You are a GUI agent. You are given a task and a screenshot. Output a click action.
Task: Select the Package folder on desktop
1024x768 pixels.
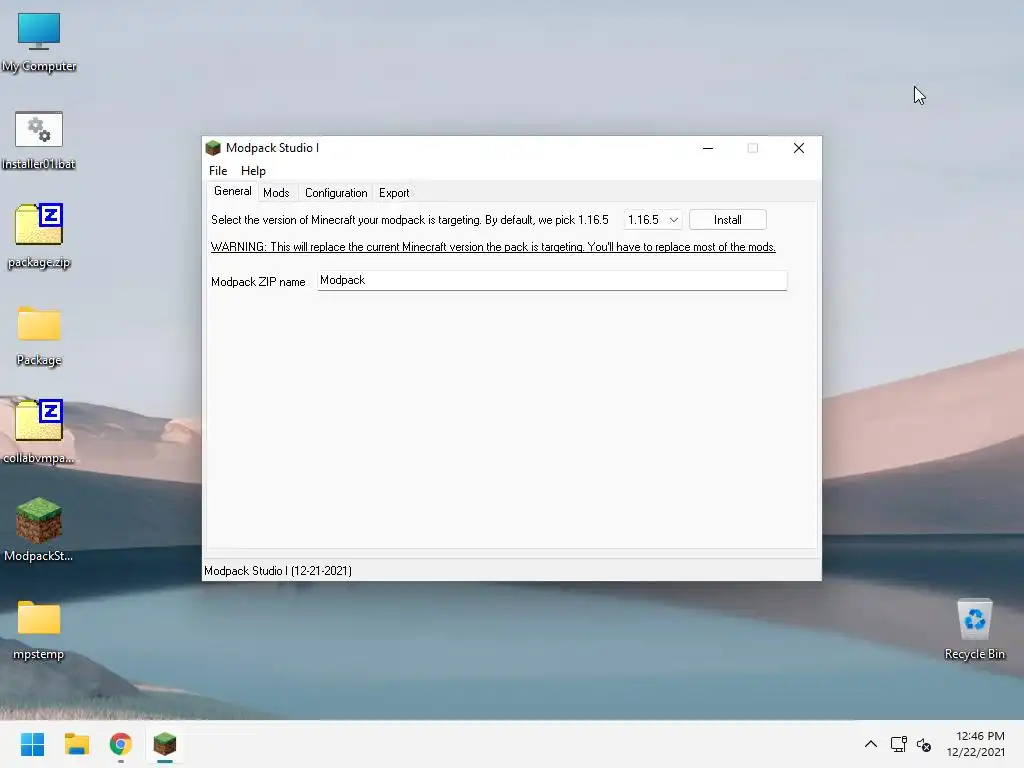click(x=39, y=336)
